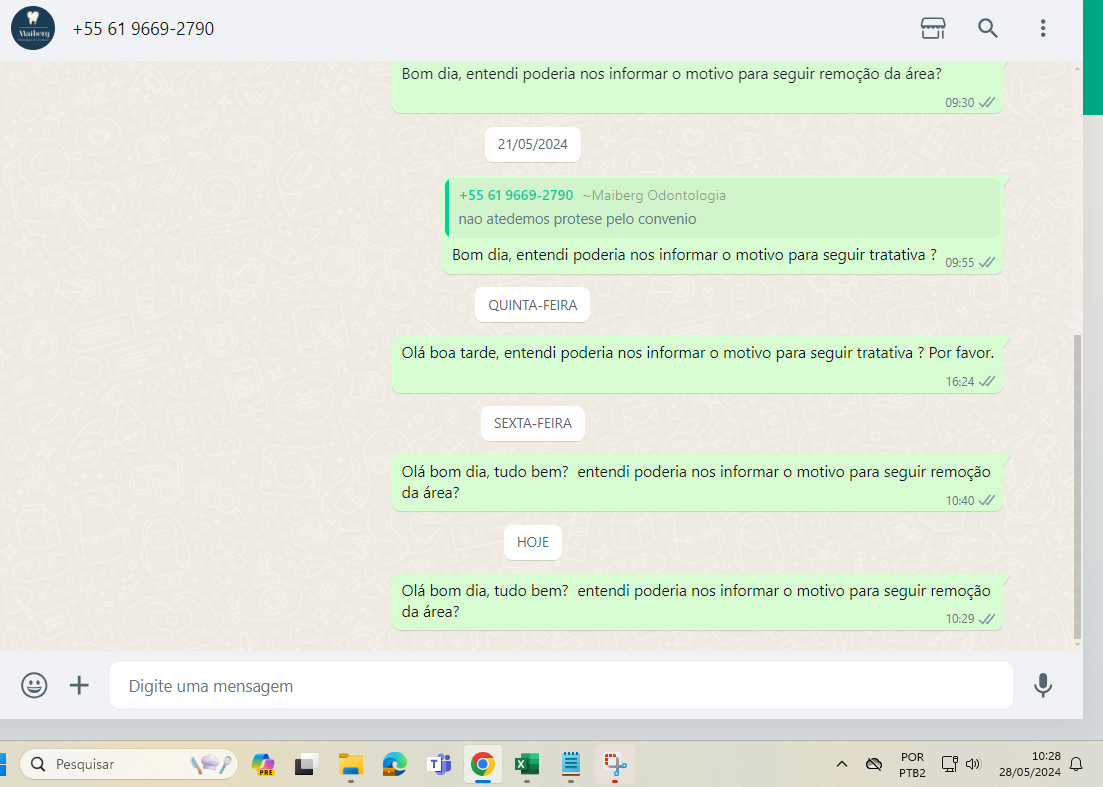
Task: Open Google Chrome from the taskbar
Action: click(483, 765)
